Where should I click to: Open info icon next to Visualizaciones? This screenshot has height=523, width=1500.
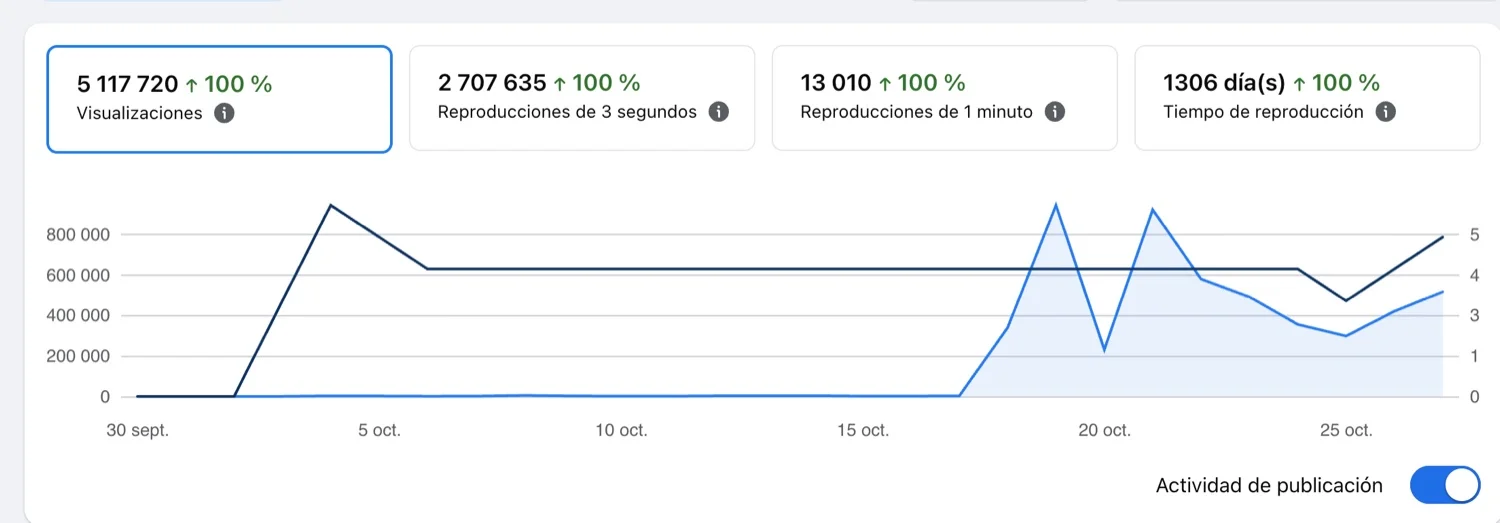(225, 113)
